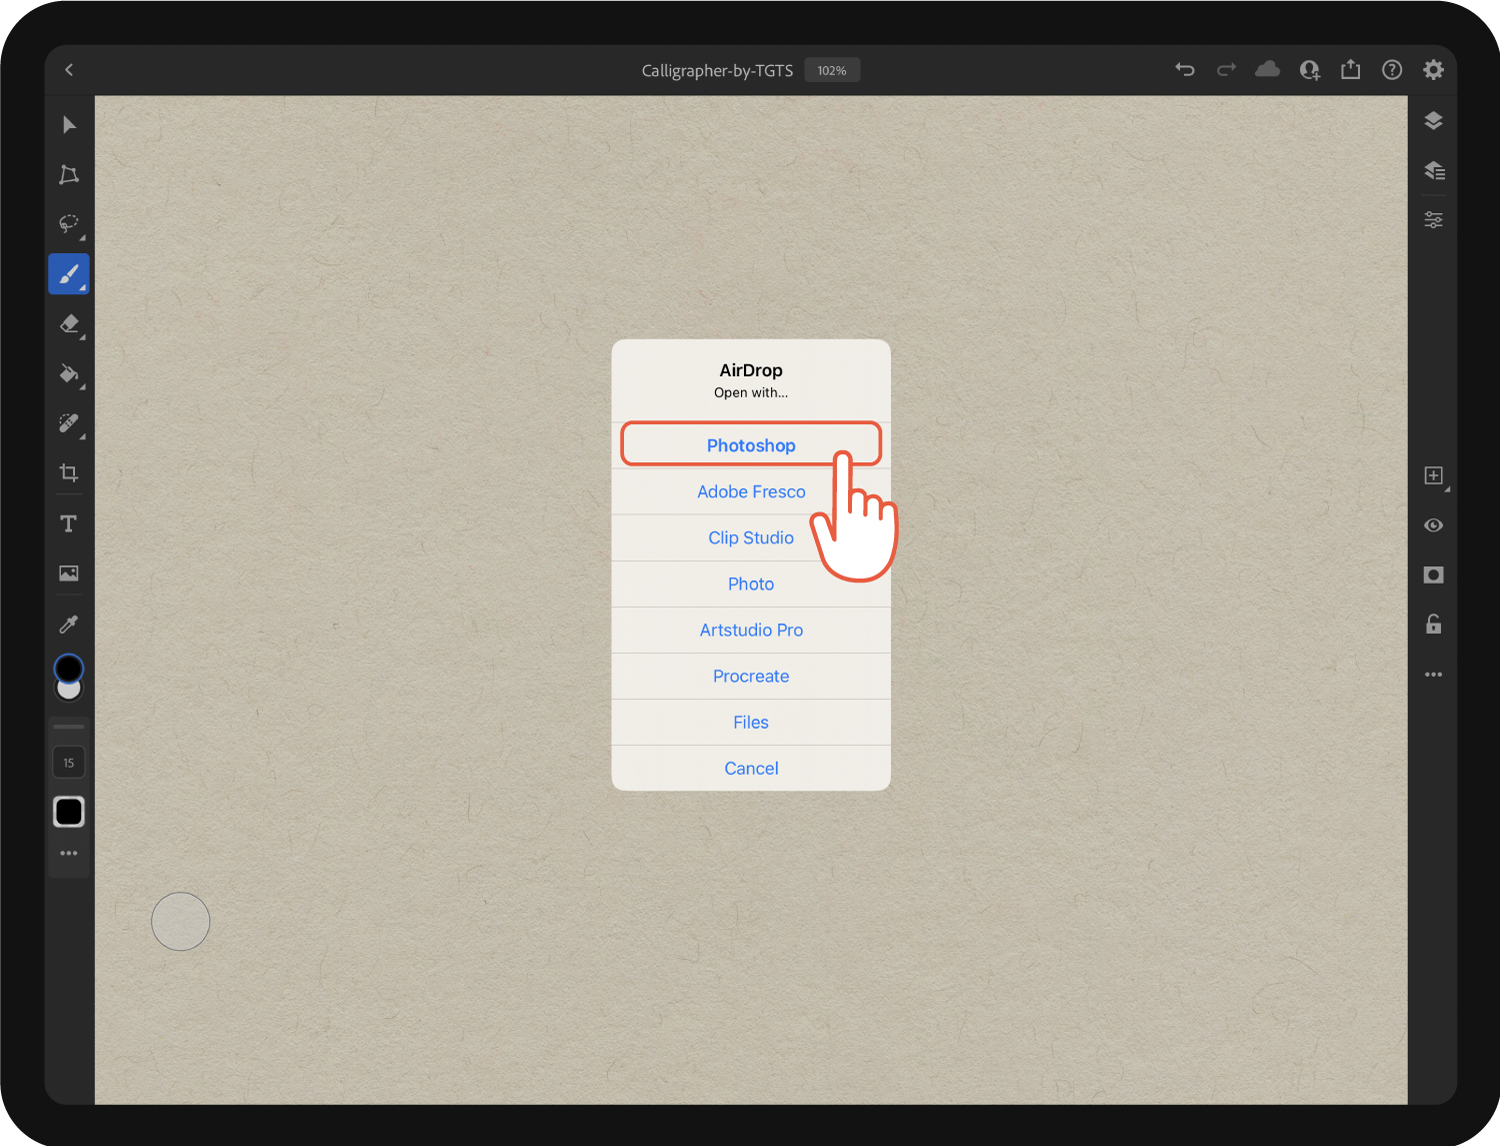Open brush size value 15
Viewport: 1500px width, 1146px height.
click(x=69, y=763)
